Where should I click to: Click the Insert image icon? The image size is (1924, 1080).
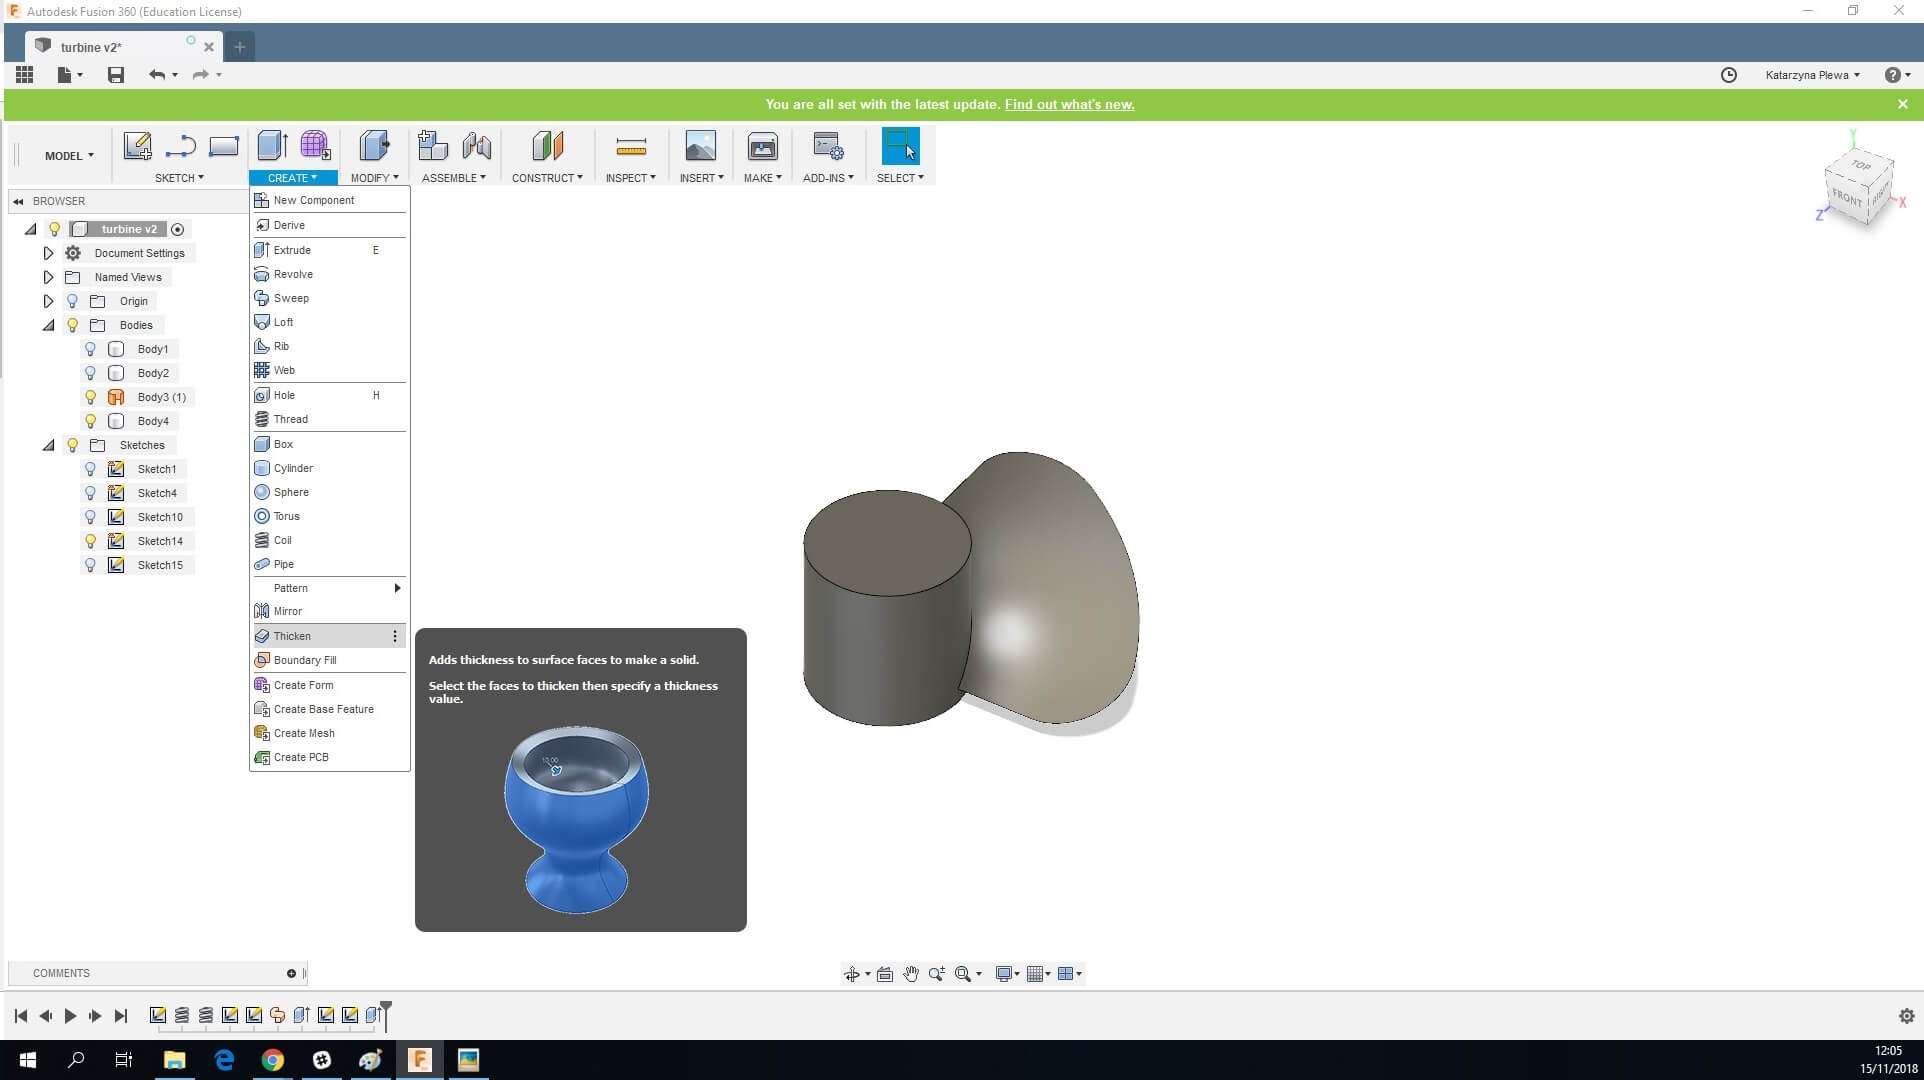coord(700,146)
